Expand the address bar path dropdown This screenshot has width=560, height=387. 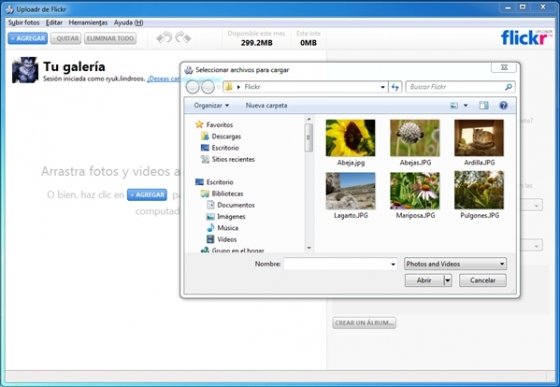(x=382, y=87)
